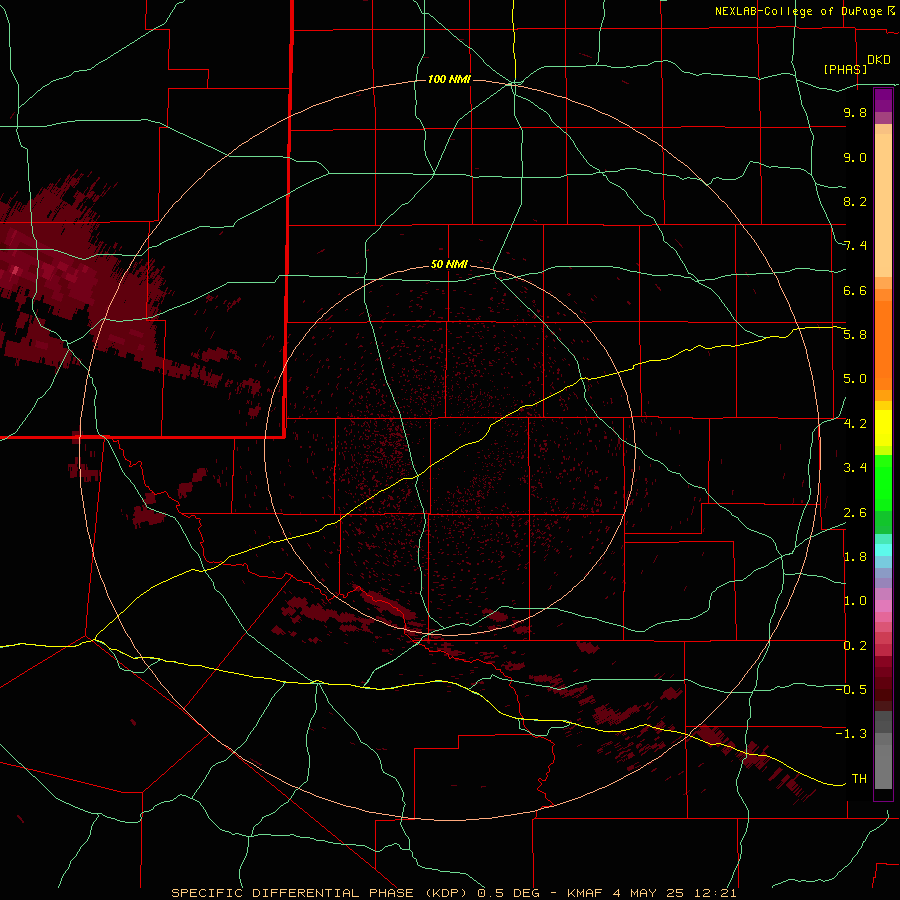
Task: Select the 9.8 value on the color scale
Action: pos(855,112)
